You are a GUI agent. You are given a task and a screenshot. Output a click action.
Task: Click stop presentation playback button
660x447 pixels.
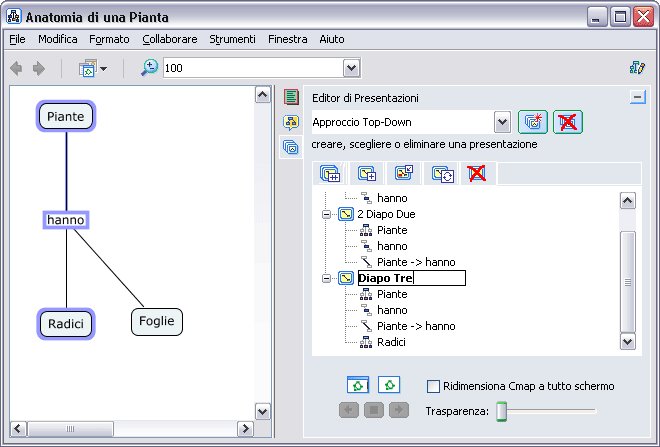[374, 410]
